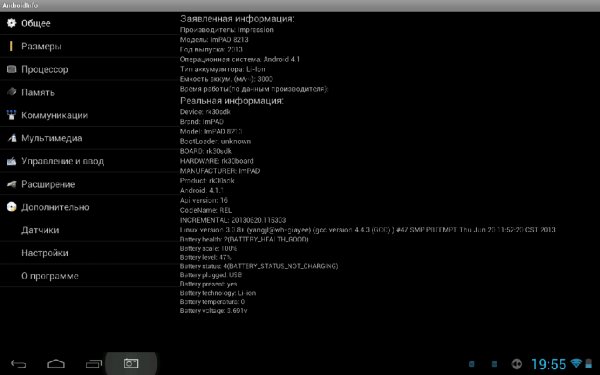
Task: Click the Li-Ion battery type line
Action: [222, 69]
